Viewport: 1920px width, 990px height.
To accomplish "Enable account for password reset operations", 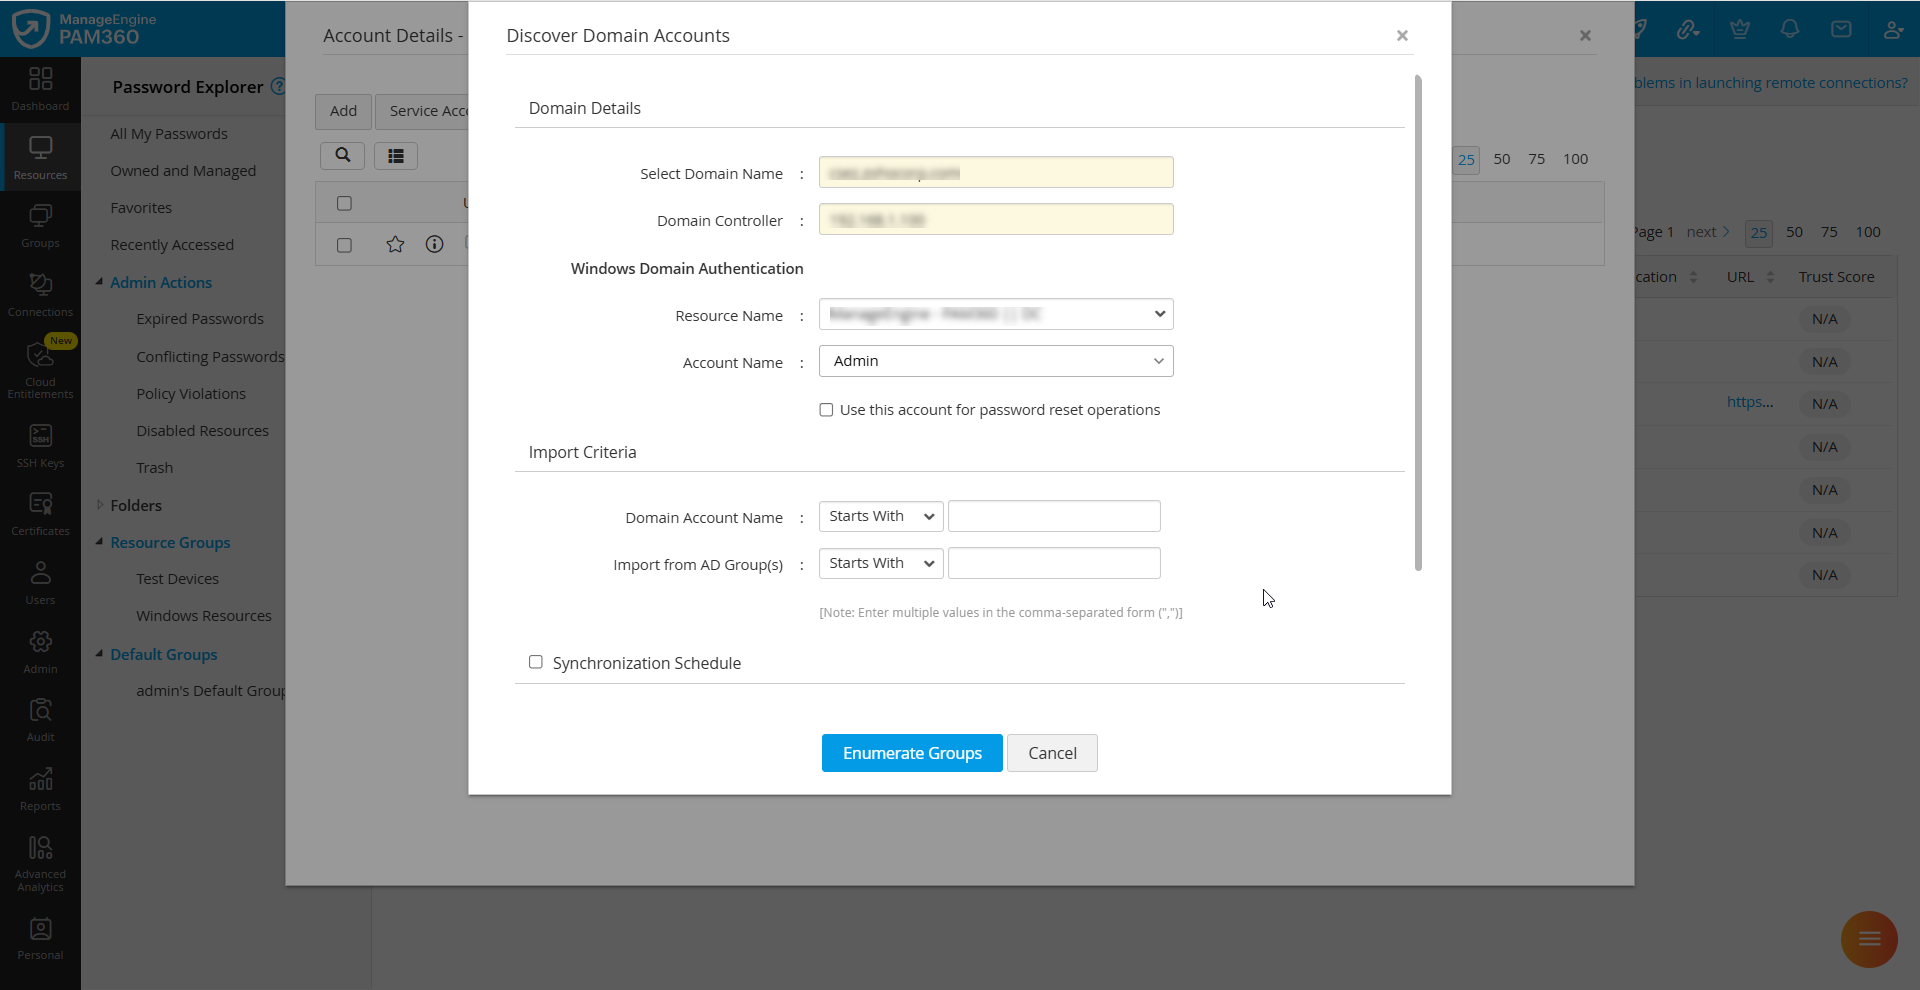I will tap(826, 409).
